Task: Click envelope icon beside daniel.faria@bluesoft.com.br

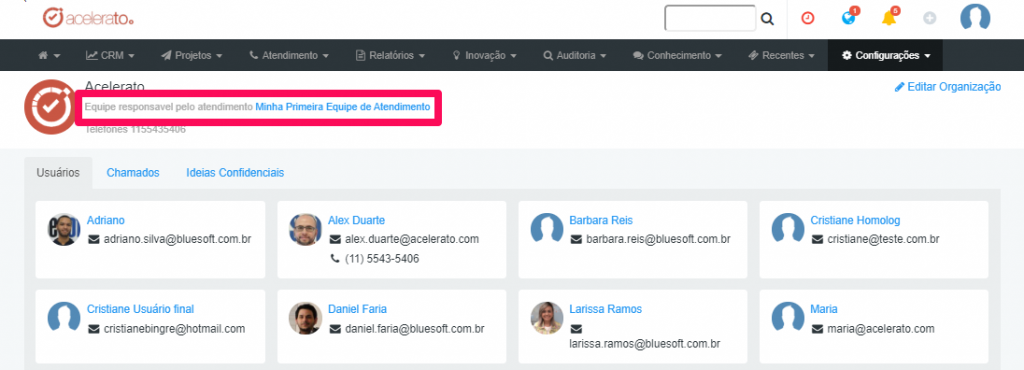Action: coord(335,329)
